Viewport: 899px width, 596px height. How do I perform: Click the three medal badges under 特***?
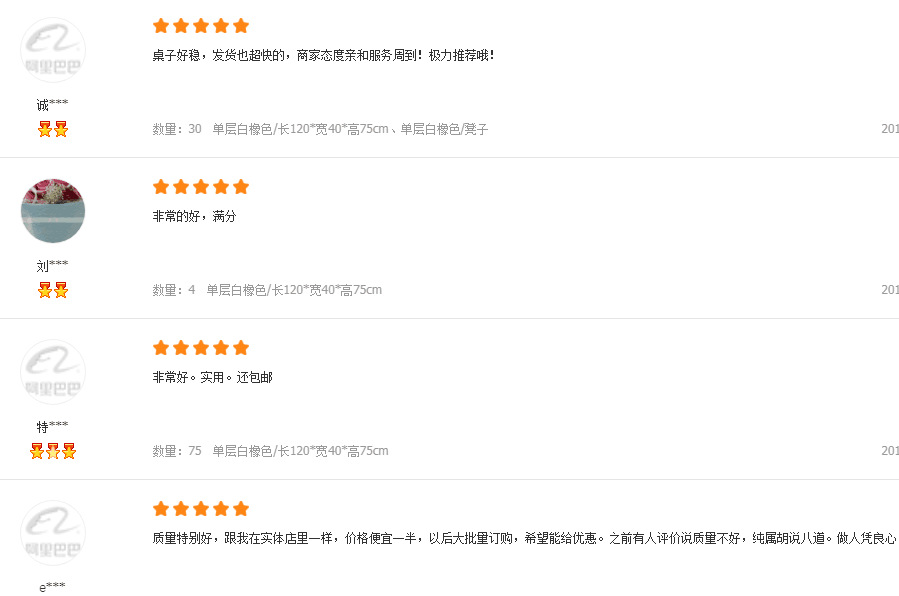[53, 451]
